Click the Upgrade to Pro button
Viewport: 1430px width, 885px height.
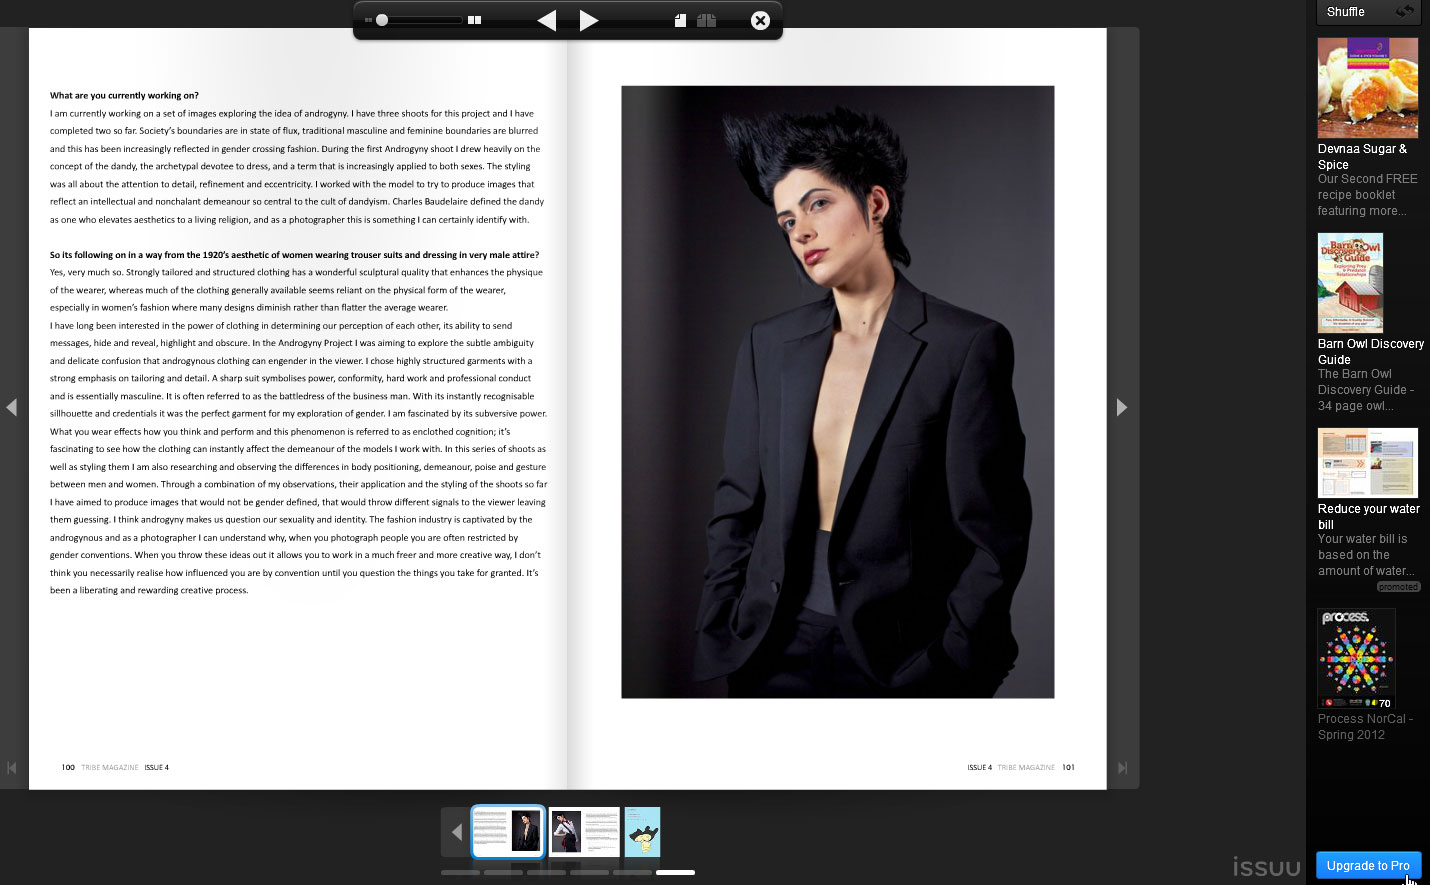[x=1368, y=866]
